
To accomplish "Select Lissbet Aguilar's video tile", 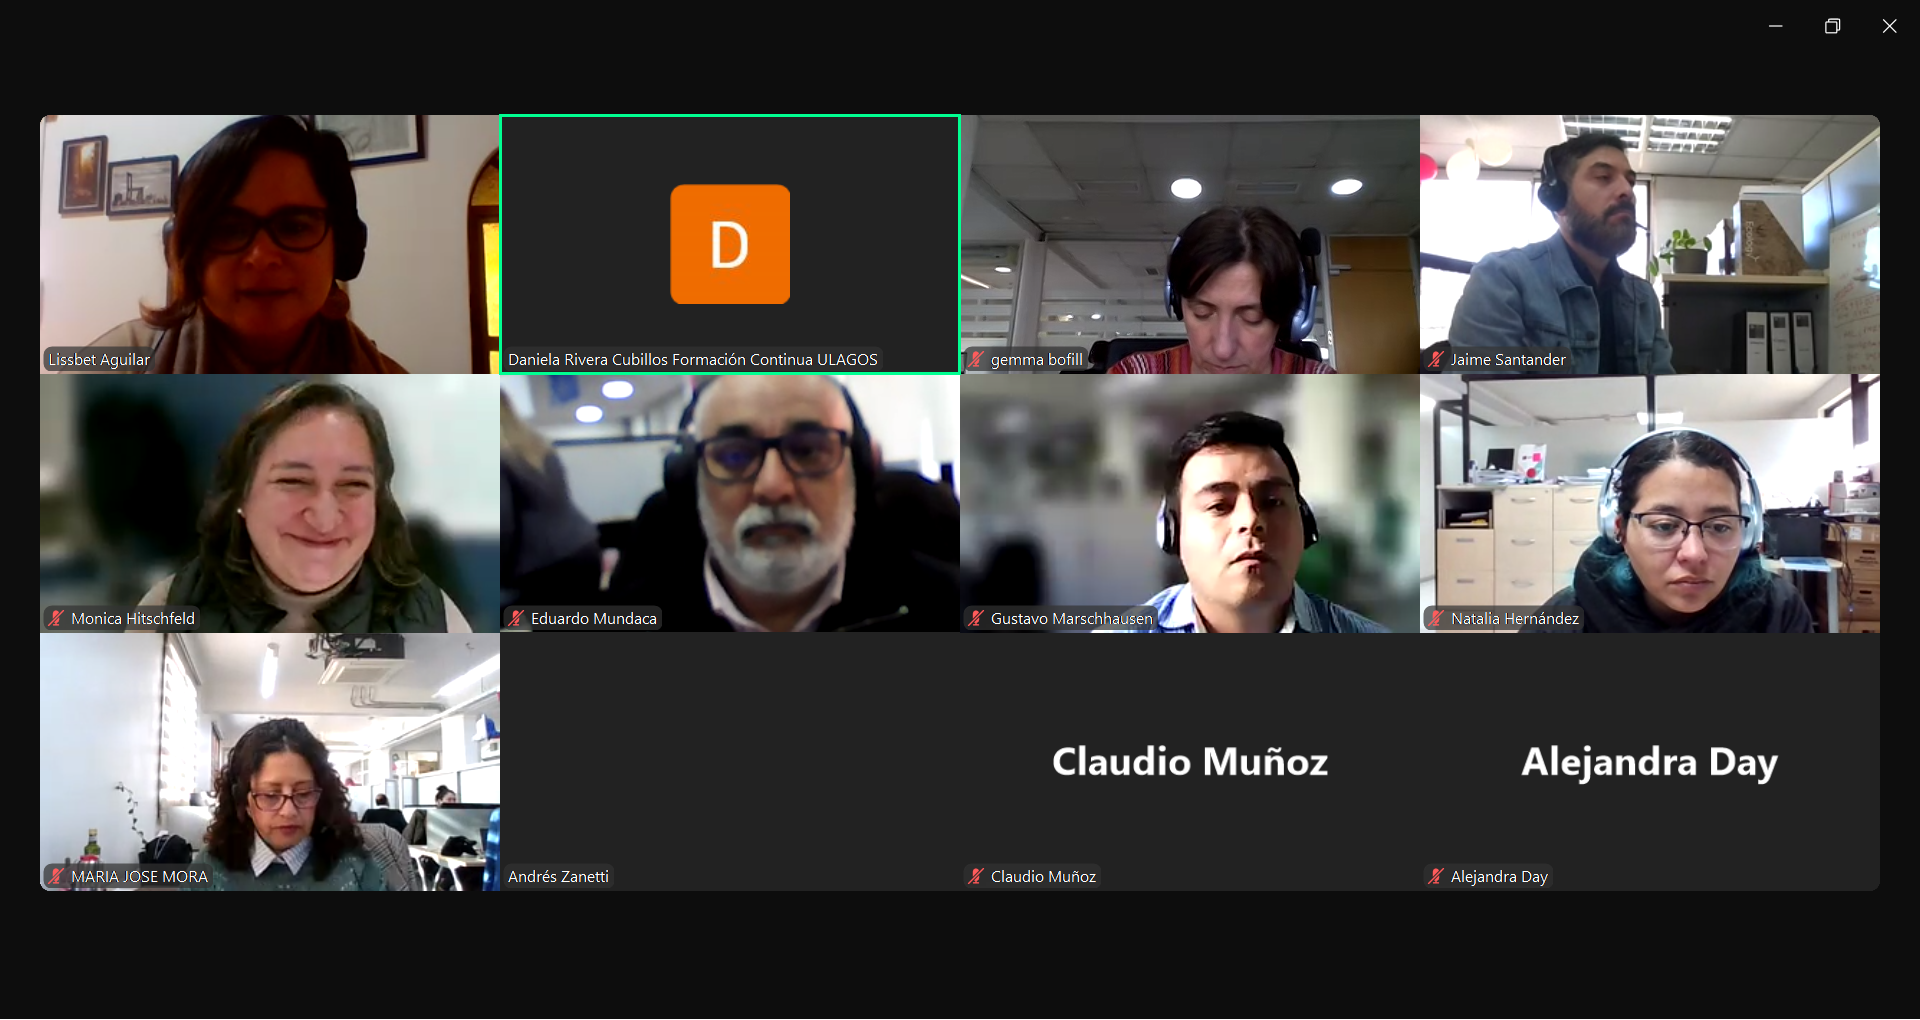I will coord(270,244).
